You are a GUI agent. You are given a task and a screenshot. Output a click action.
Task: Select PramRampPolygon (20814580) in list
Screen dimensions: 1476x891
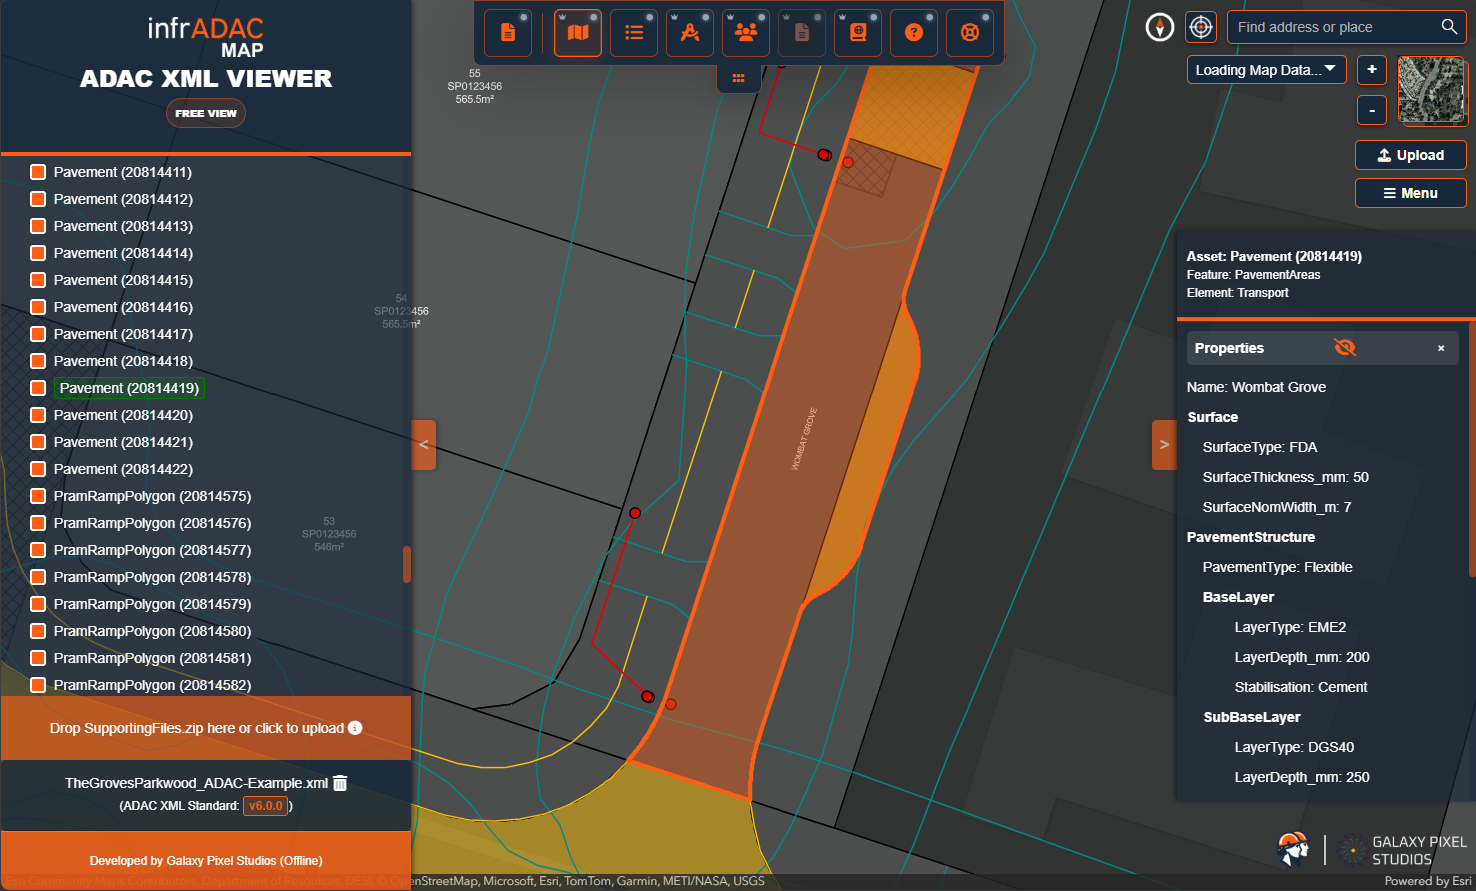point(152,631)
